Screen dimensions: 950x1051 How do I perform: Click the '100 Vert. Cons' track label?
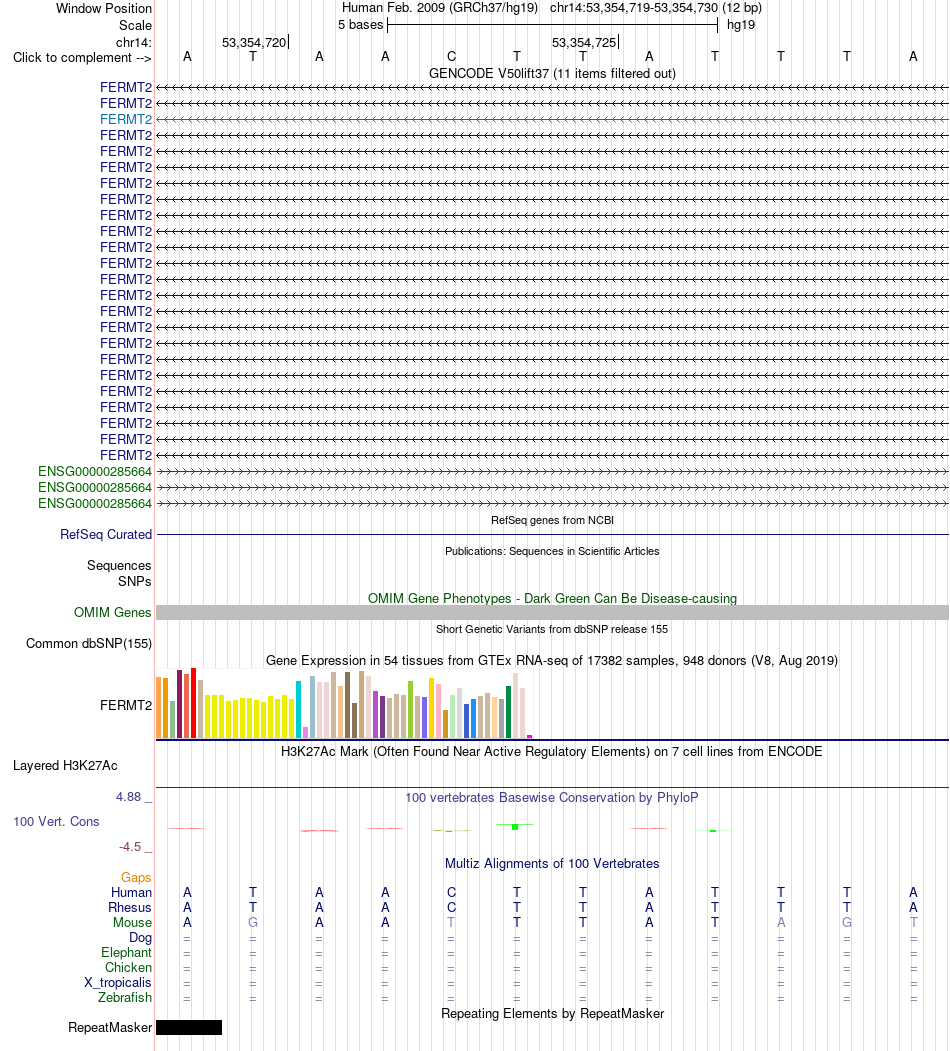[x=56, y=821]
